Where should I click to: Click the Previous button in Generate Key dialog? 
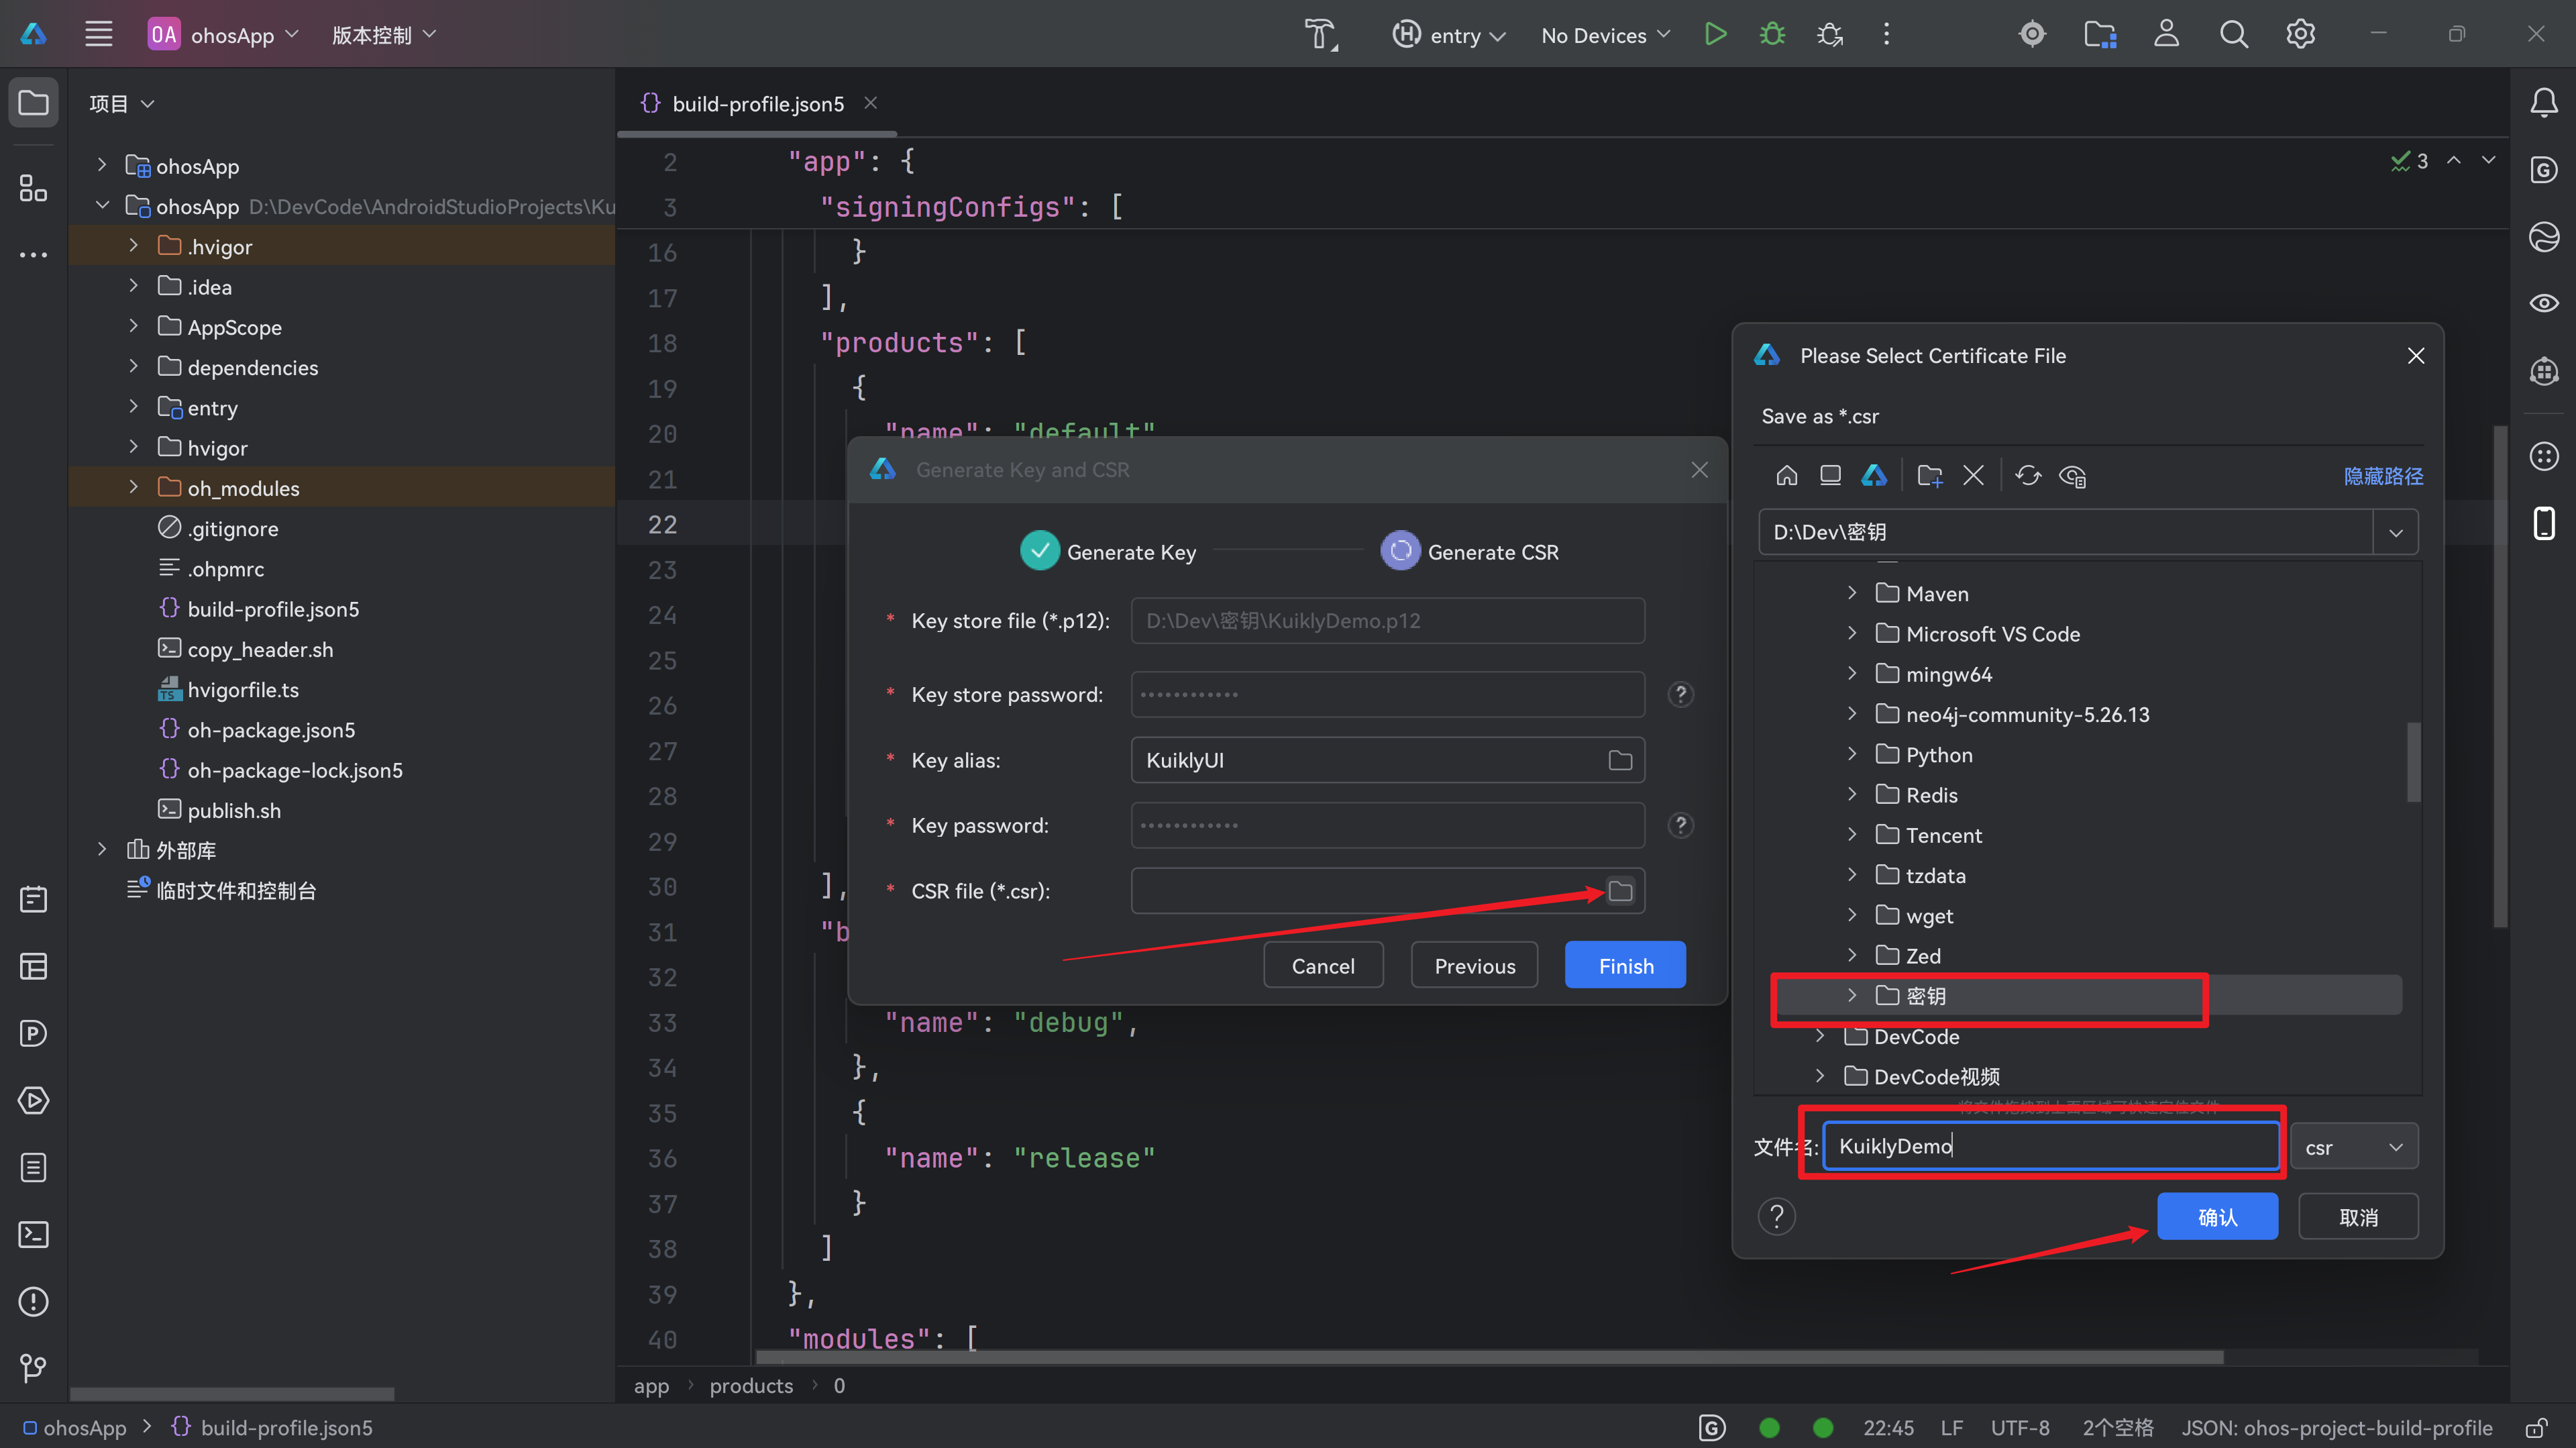point(1474,966)
